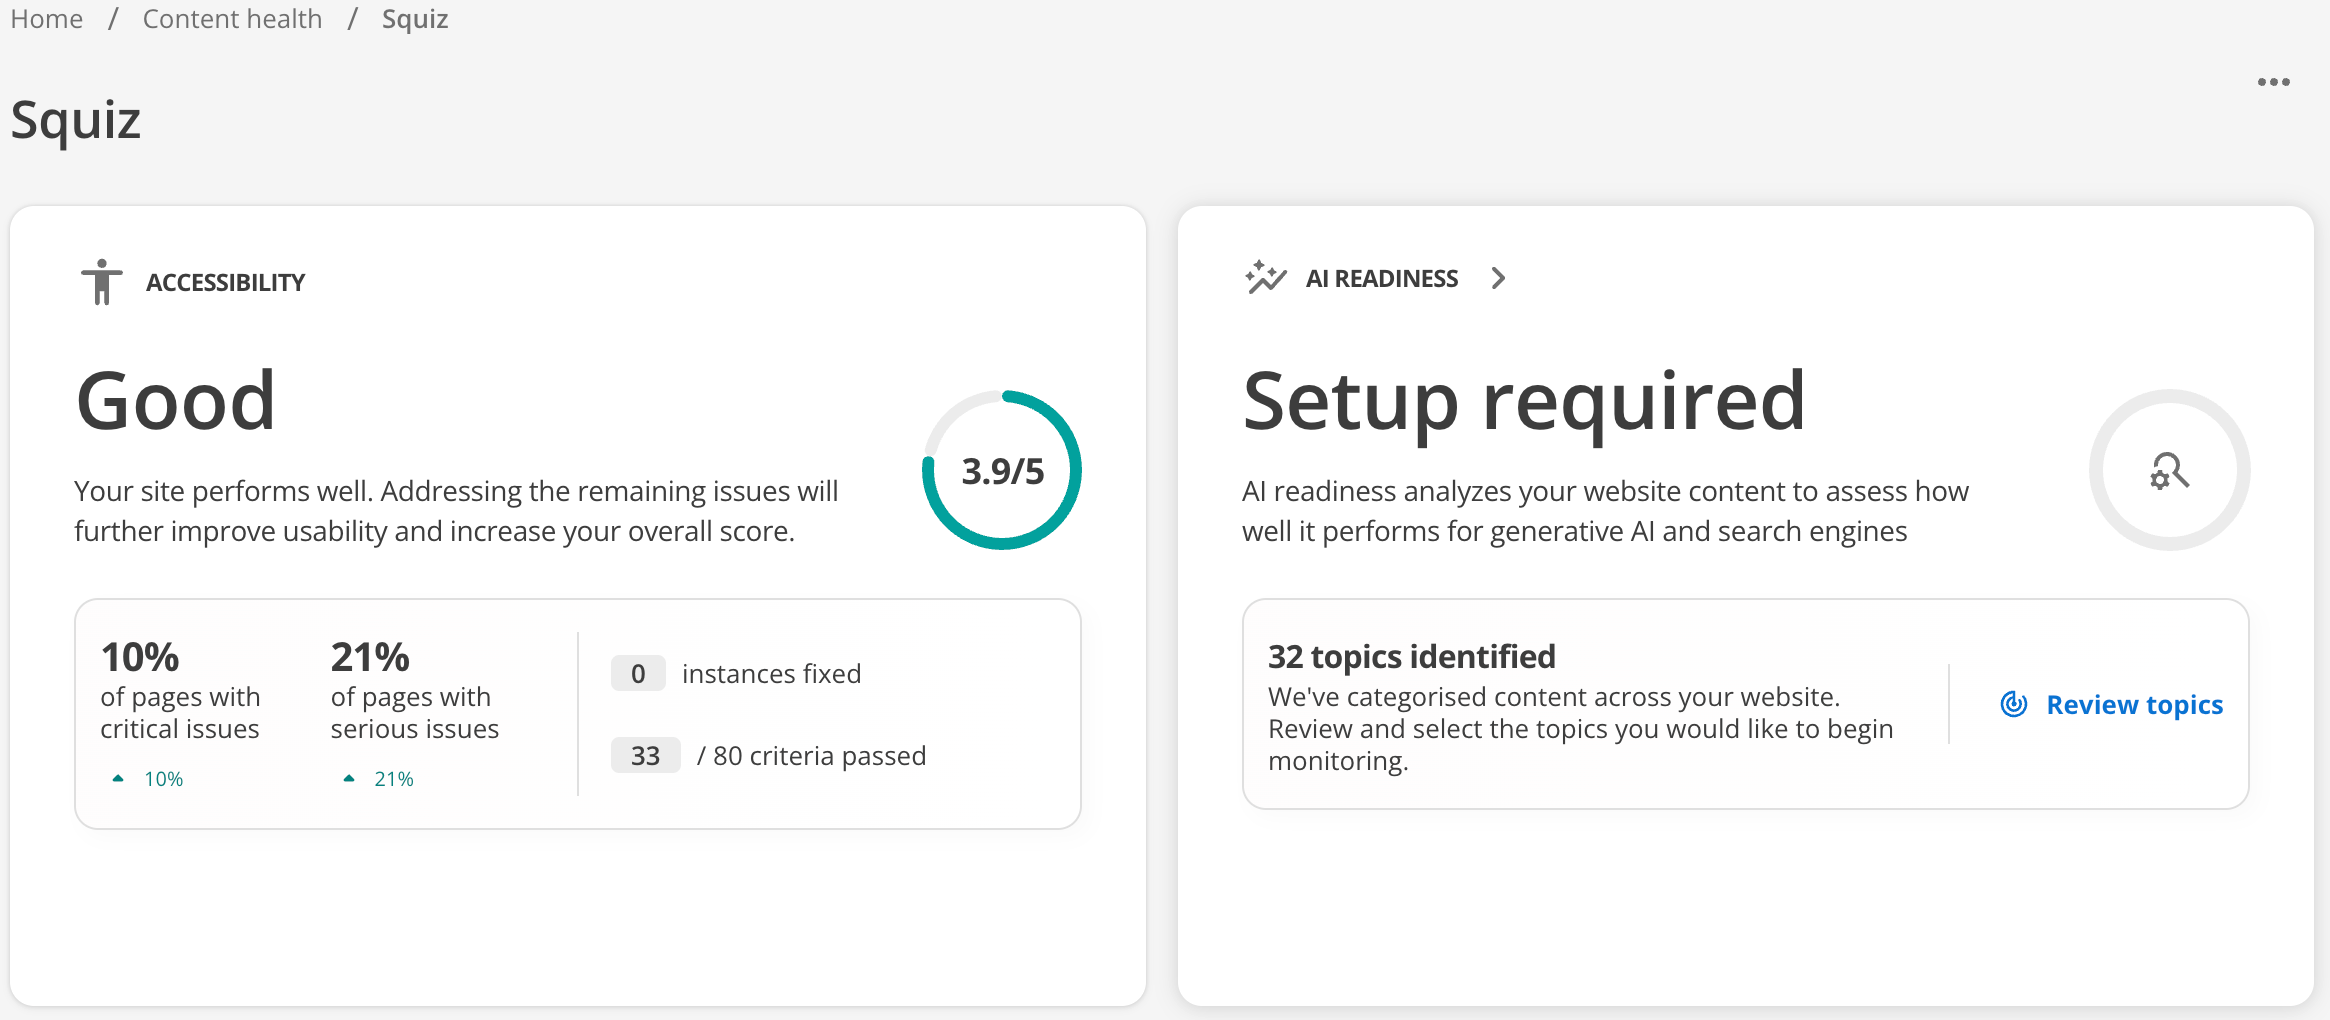Expand the AI Readiness section via its chevron
2330x1020 pixels.
coord(1499,278)
